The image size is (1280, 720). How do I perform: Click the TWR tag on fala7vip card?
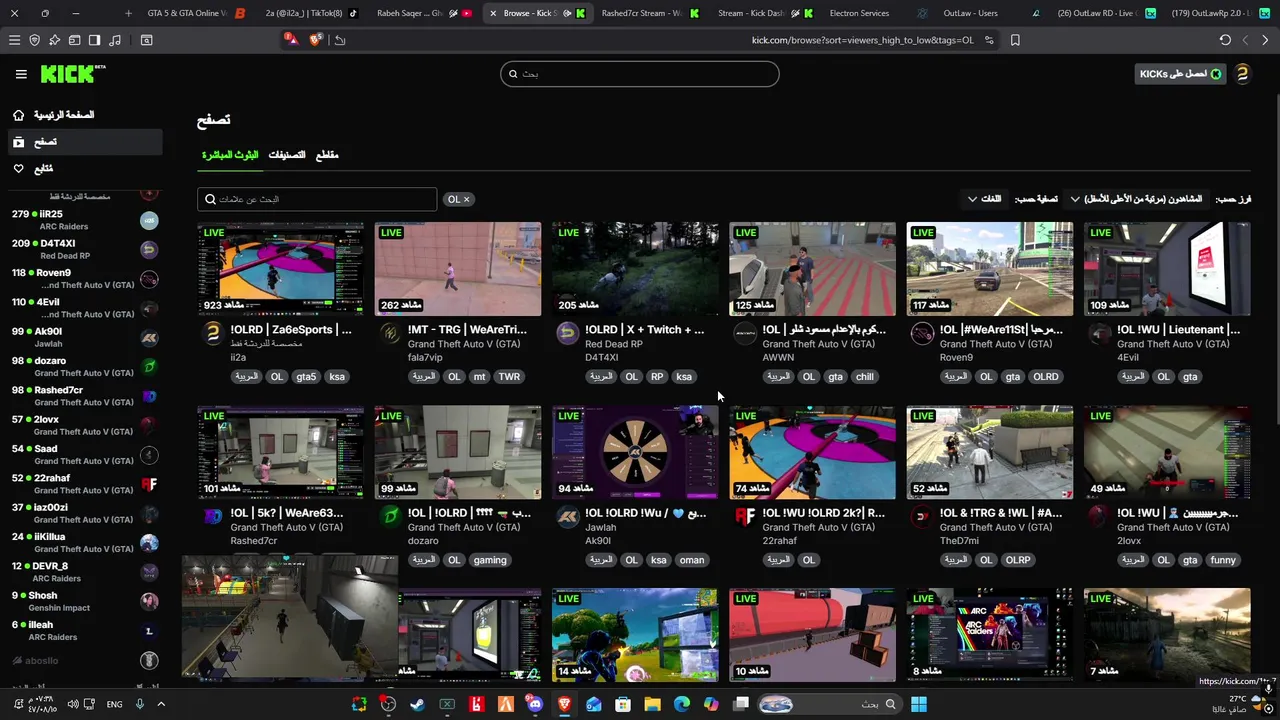[509, 377]
